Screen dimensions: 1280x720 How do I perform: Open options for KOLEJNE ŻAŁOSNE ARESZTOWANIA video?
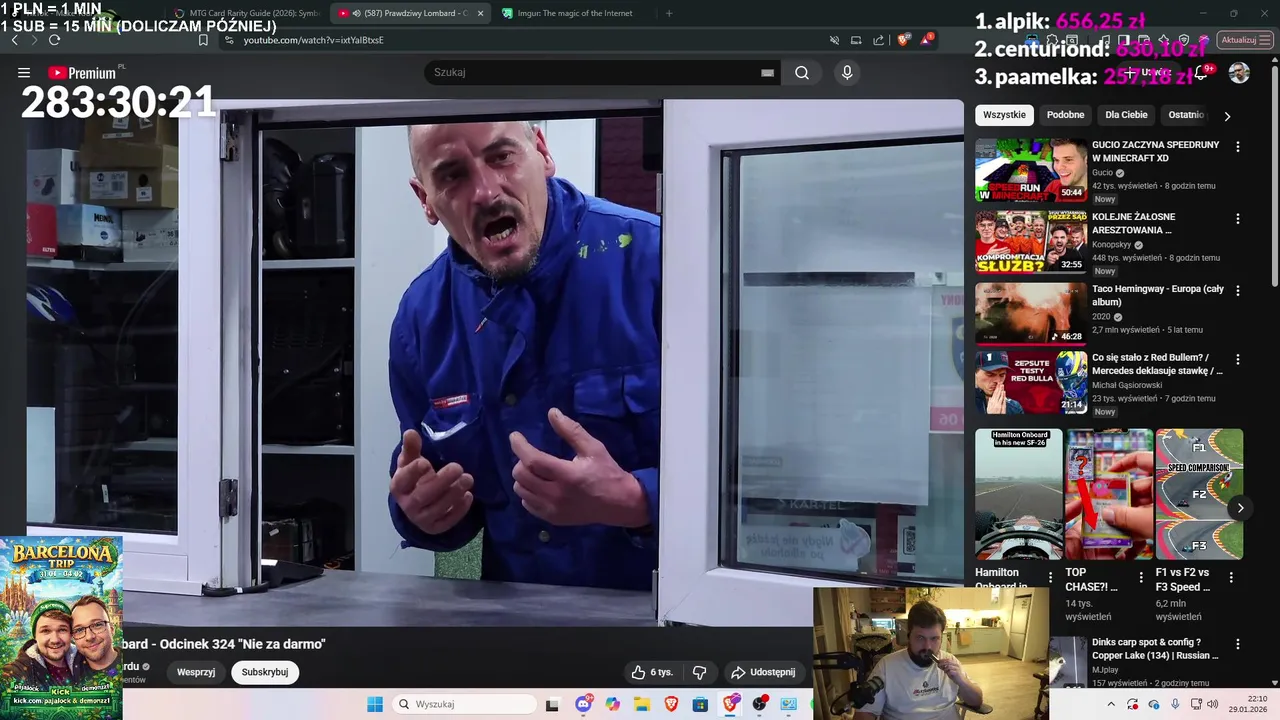pyautogui.click(x=1238, y=218)
